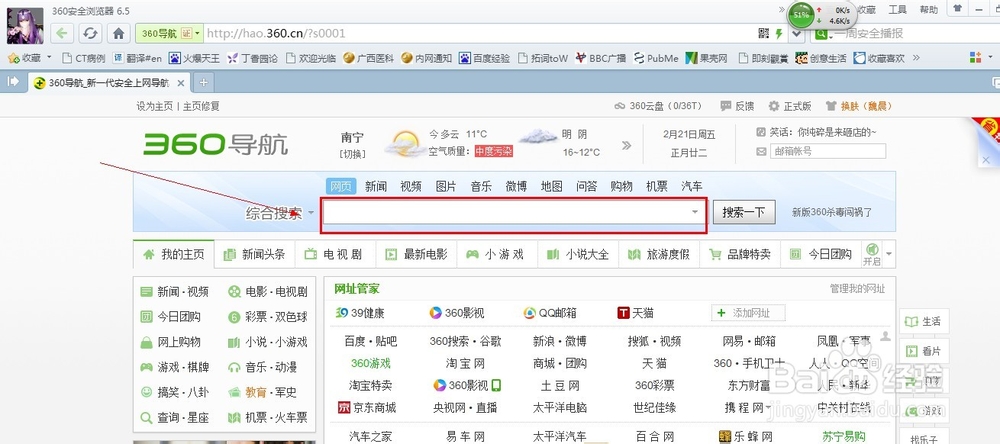
Task: Expand more weather days with double arrow
Action: 626,145
